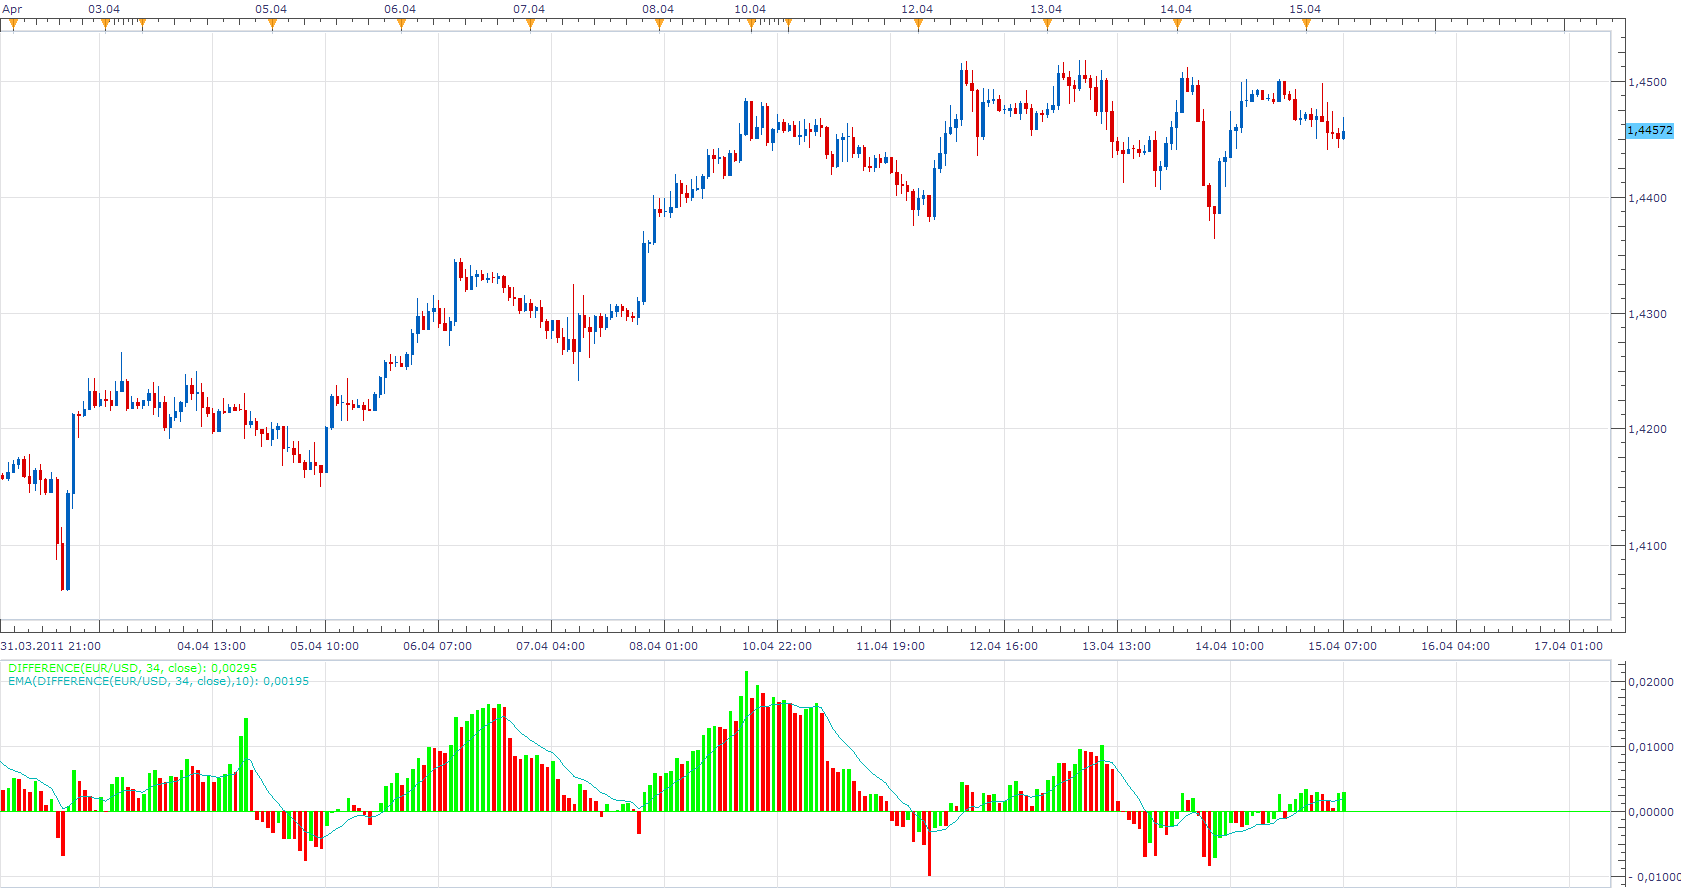Select the EMA(DIFFERENCE(EUR/USD, 34, close),10) indicator label
Image resolution: width=1682 pixels, height=888 pixels.
point(158,681)
